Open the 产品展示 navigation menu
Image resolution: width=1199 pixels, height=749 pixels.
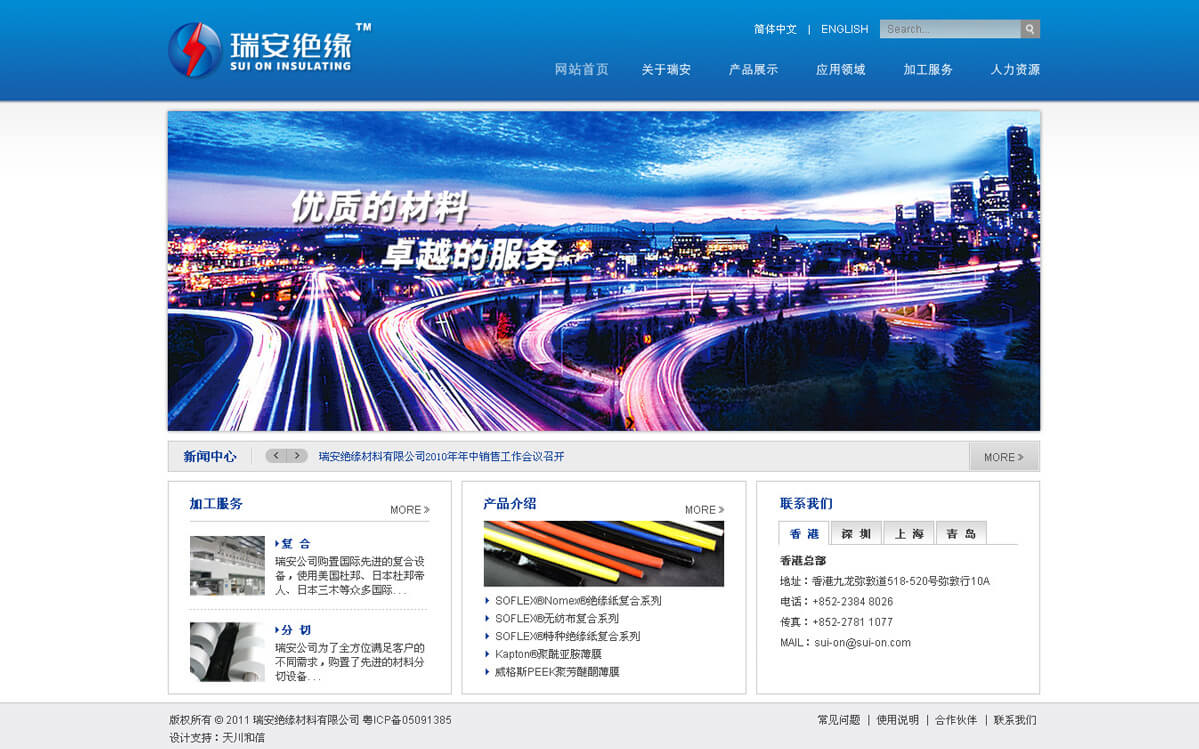753,70
